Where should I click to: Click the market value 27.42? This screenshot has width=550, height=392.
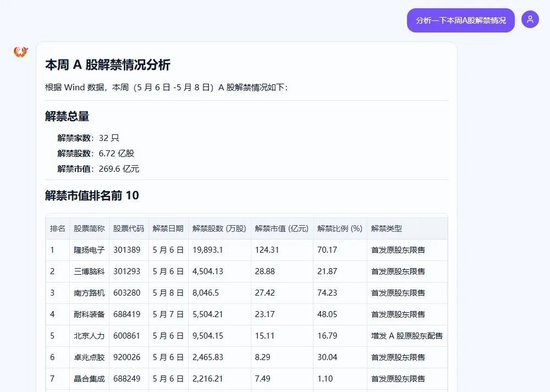pyautogui.click(x=265, y=293)
